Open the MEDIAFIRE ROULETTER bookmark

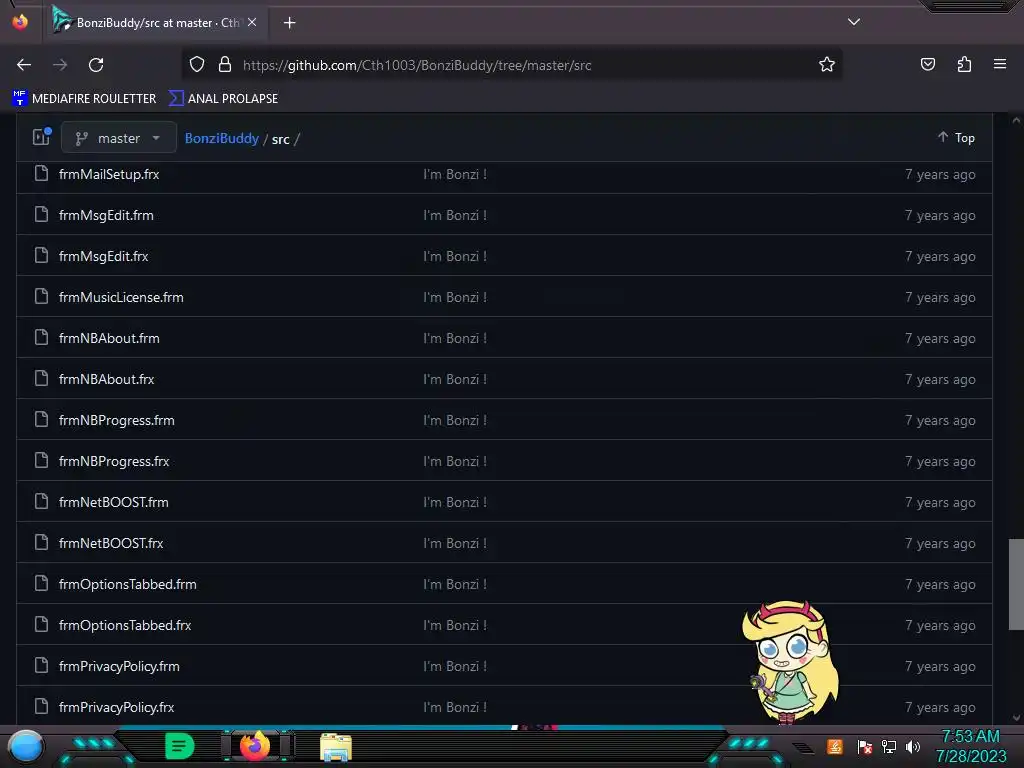tap(84, 99)
